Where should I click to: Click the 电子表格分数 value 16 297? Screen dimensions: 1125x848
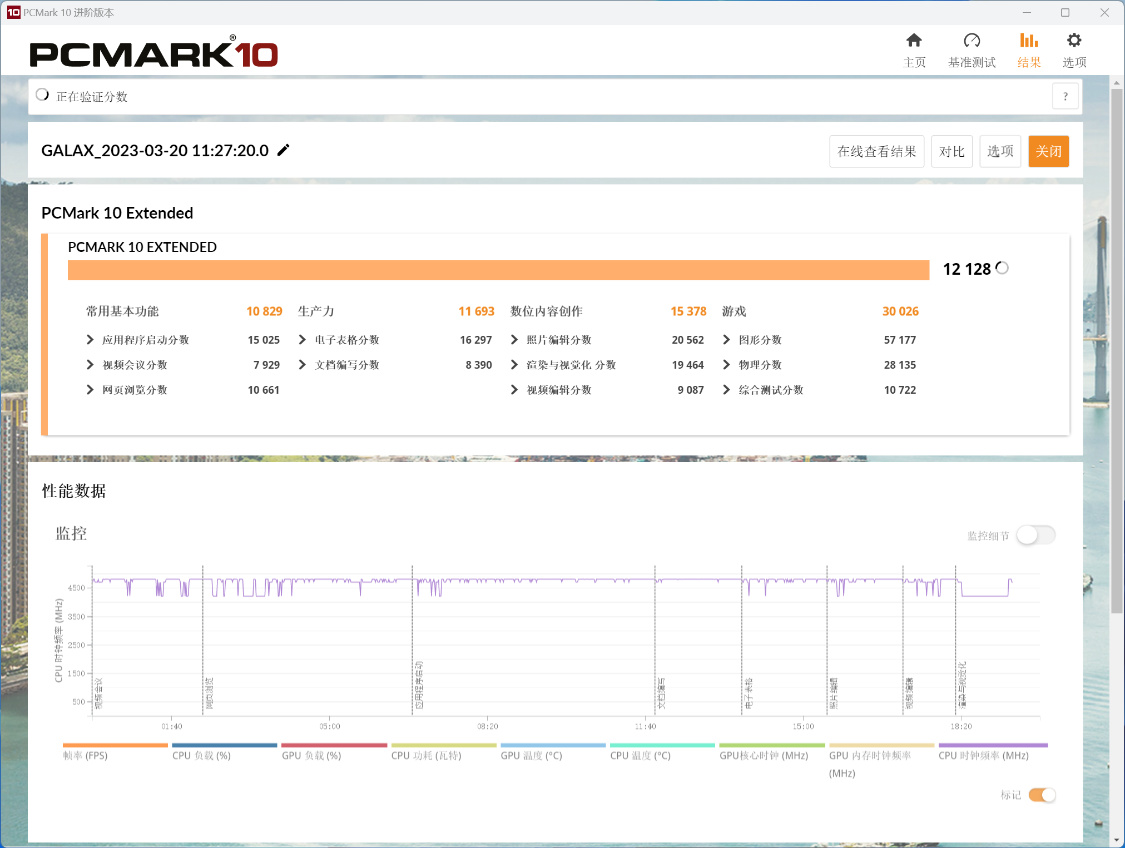pyautogui.click(x=476, y=340)
